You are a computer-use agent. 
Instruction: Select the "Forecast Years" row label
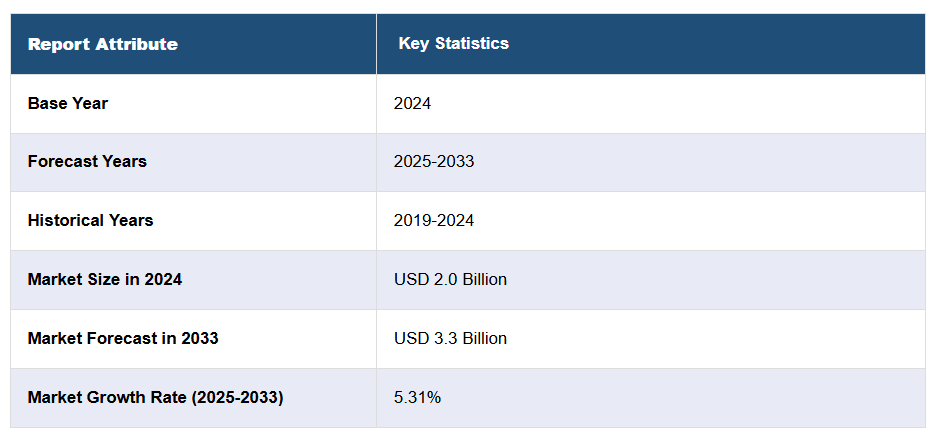[87, 161]
